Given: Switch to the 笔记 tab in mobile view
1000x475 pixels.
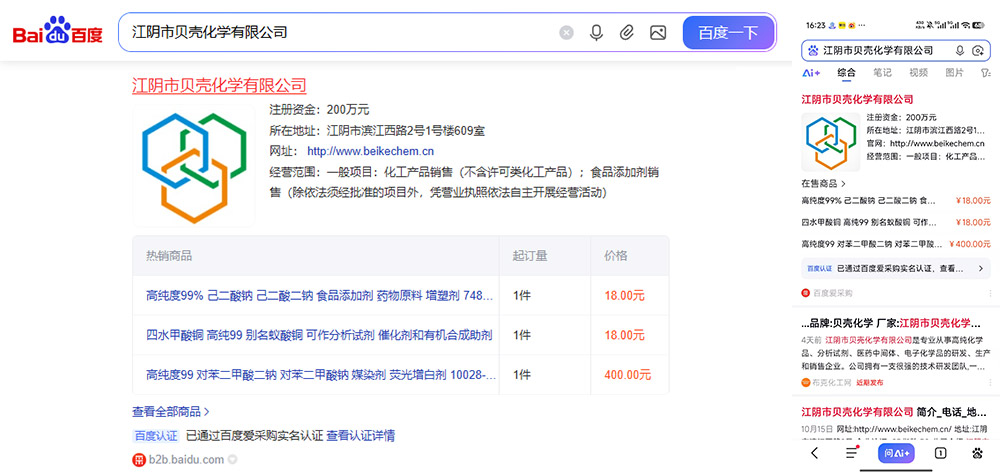Looking at the screenshot, I should click(x=882, y=73).
